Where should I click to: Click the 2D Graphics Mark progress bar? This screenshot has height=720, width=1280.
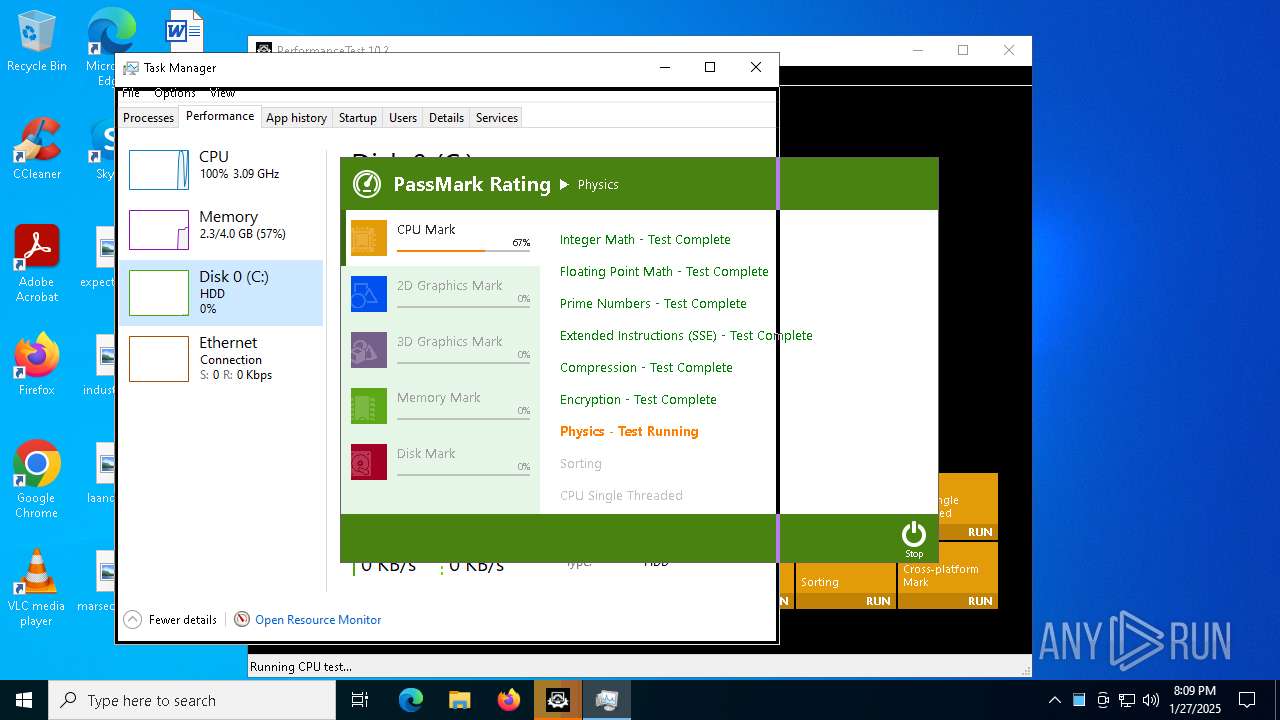tap(463, 306)
